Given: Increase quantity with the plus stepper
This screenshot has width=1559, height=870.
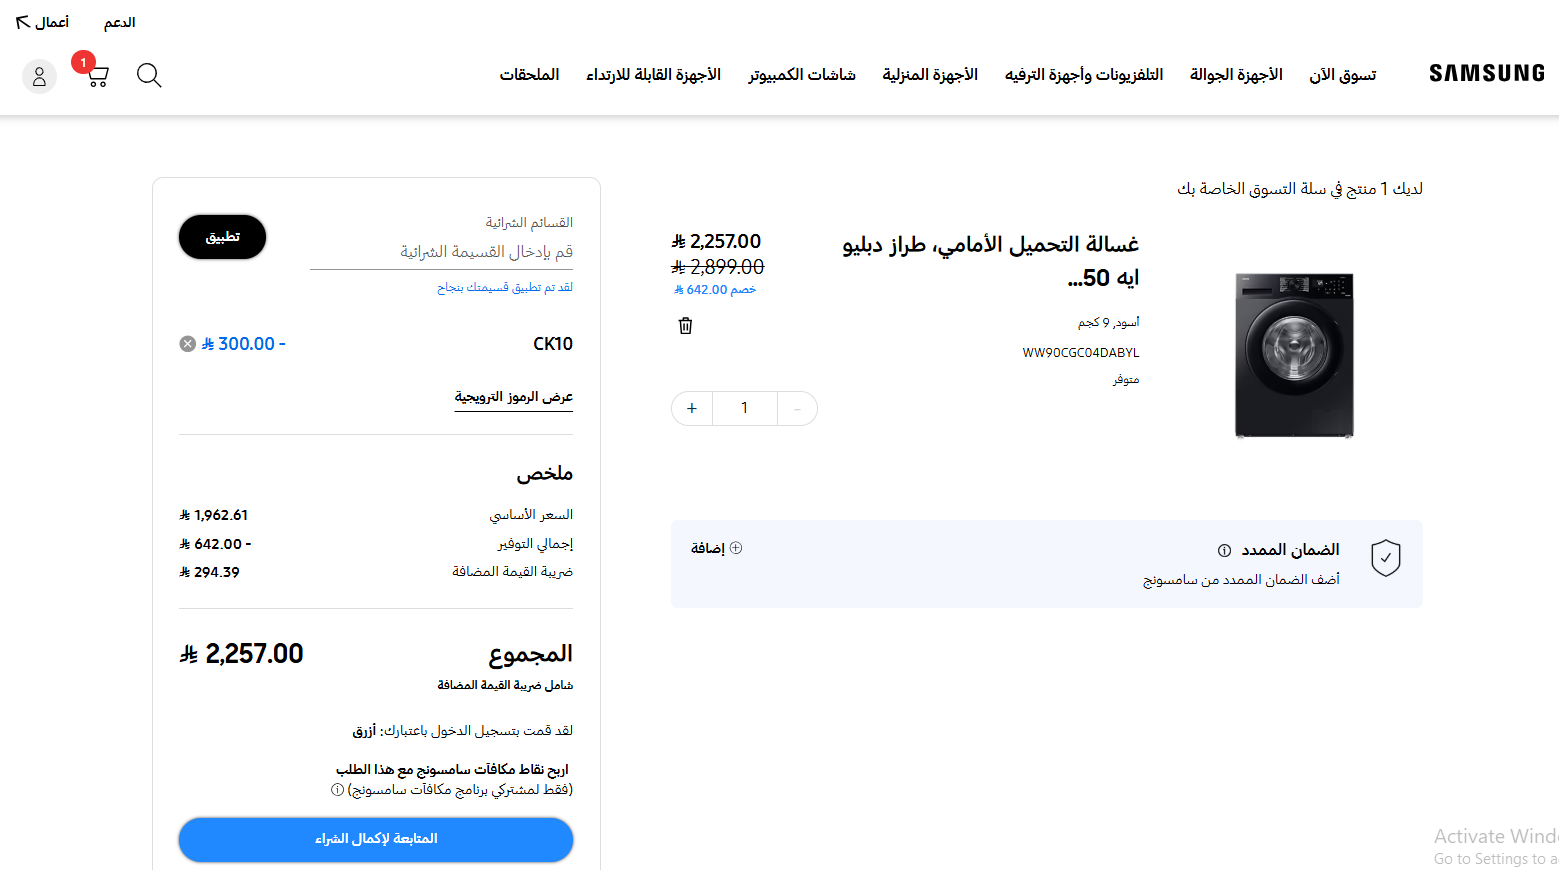Looking at the screenshot, I should pos(691,408).
